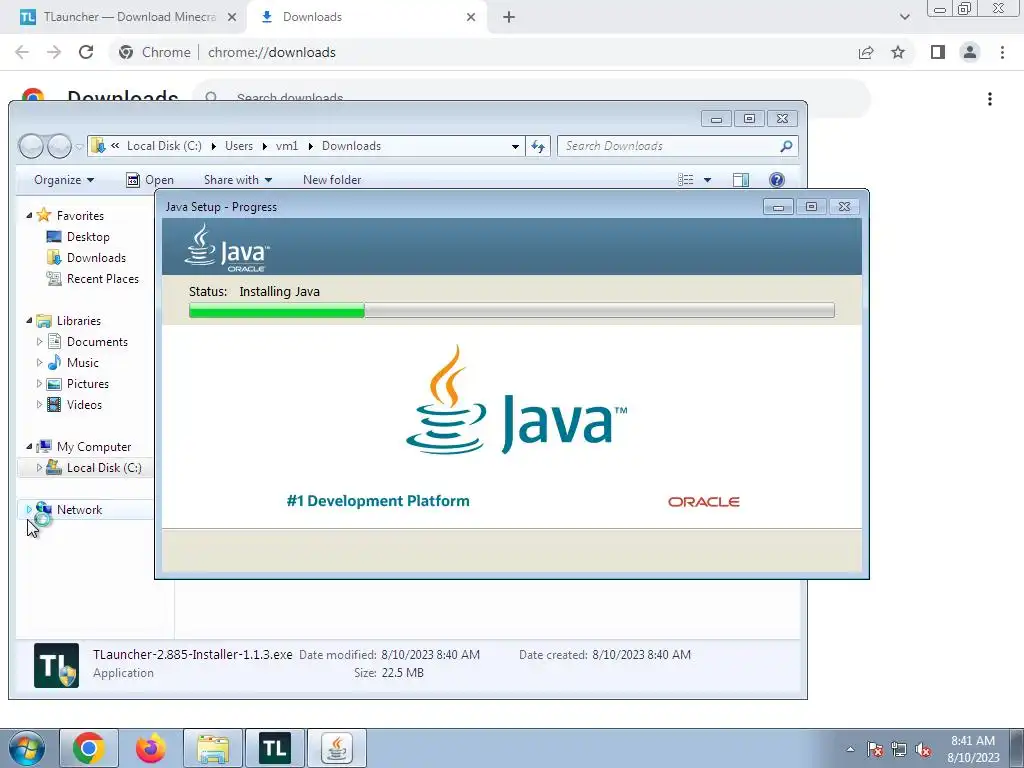The width and height of the screenshot is (1024, 768).
Task: Refresh Explorer folder view
Action: pyautogui.click(x=538, y=146)
